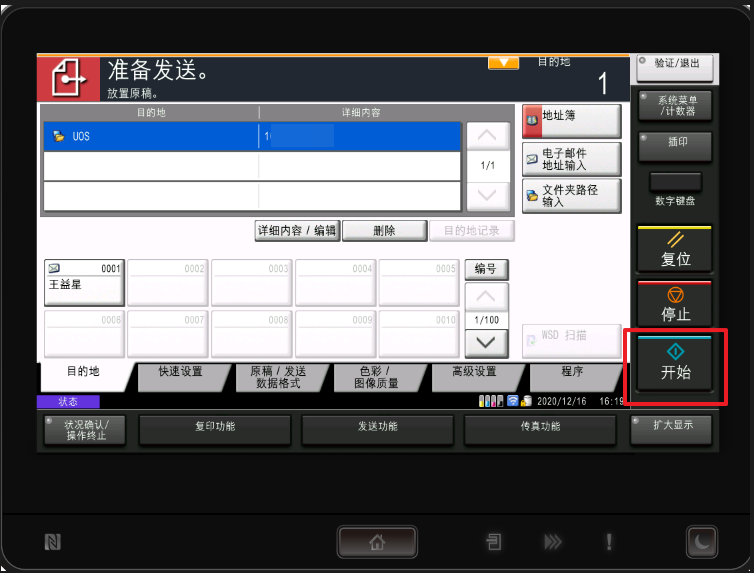The image size is (754, 573).
Task: Tap the Delete (删除) button
Action: (385, 231)
